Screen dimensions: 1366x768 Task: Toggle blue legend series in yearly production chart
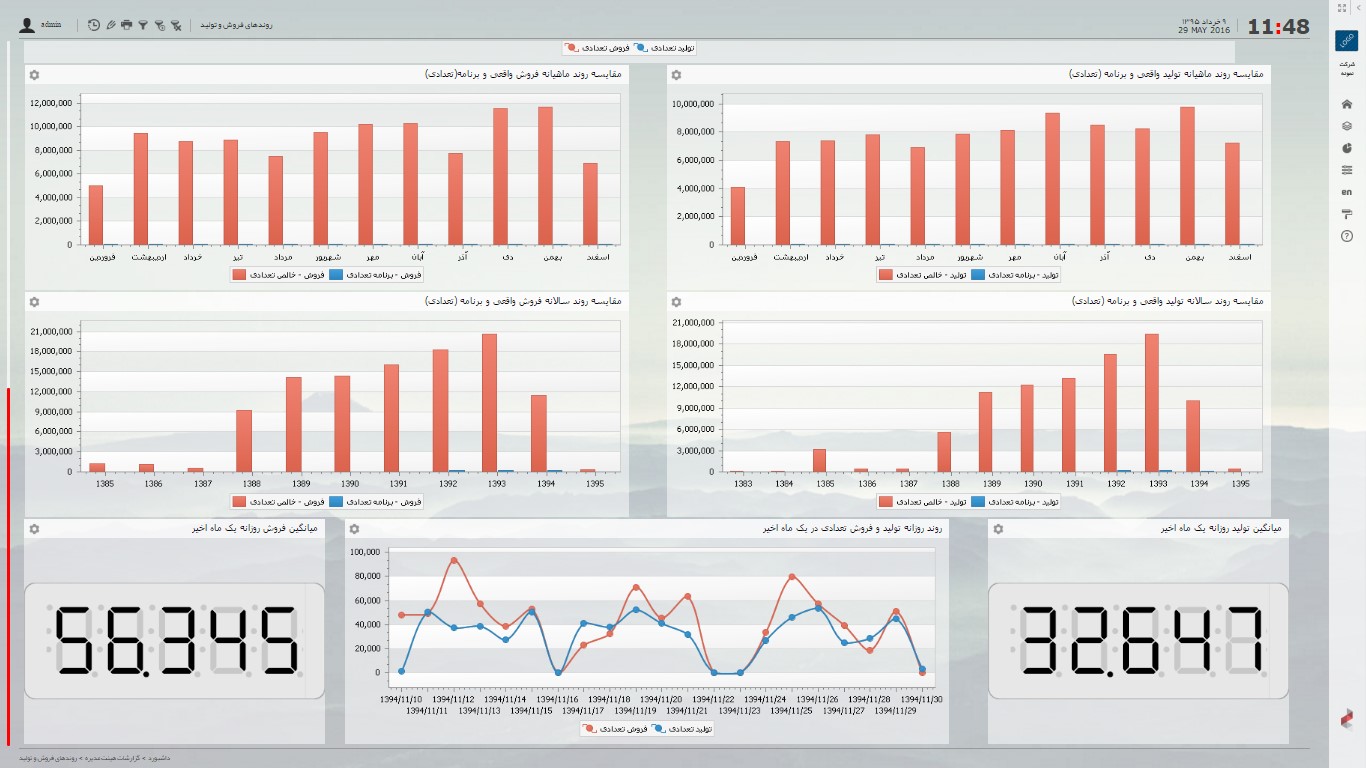pos(1016,501)
